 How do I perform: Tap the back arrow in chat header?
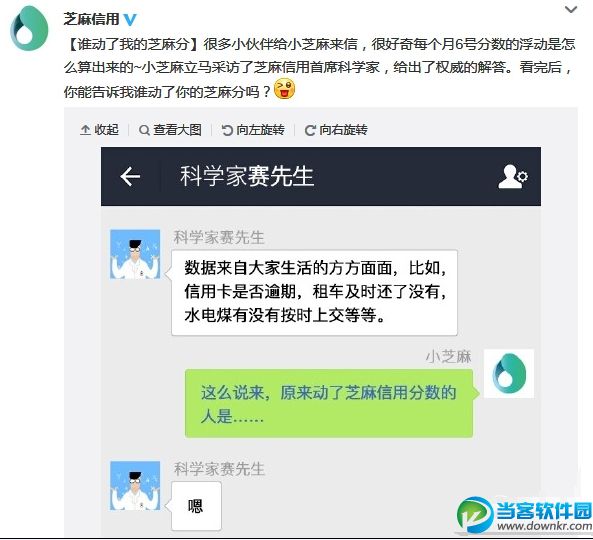130,176
